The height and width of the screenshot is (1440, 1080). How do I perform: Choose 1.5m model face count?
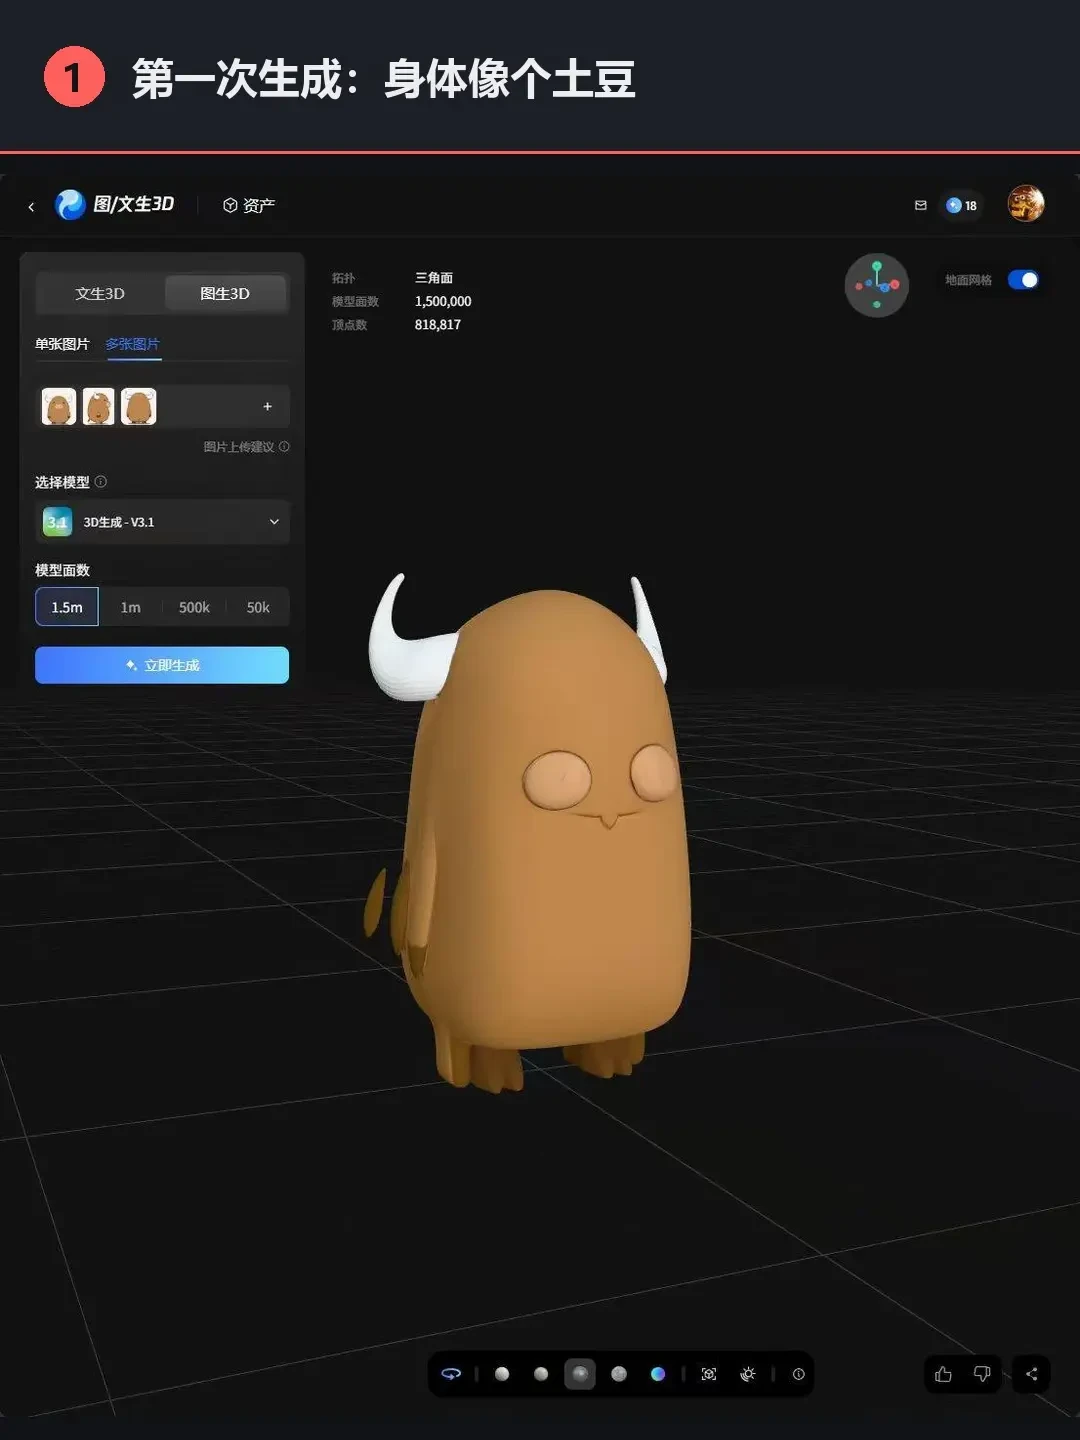pyautogui.click(x=67, y=607)
